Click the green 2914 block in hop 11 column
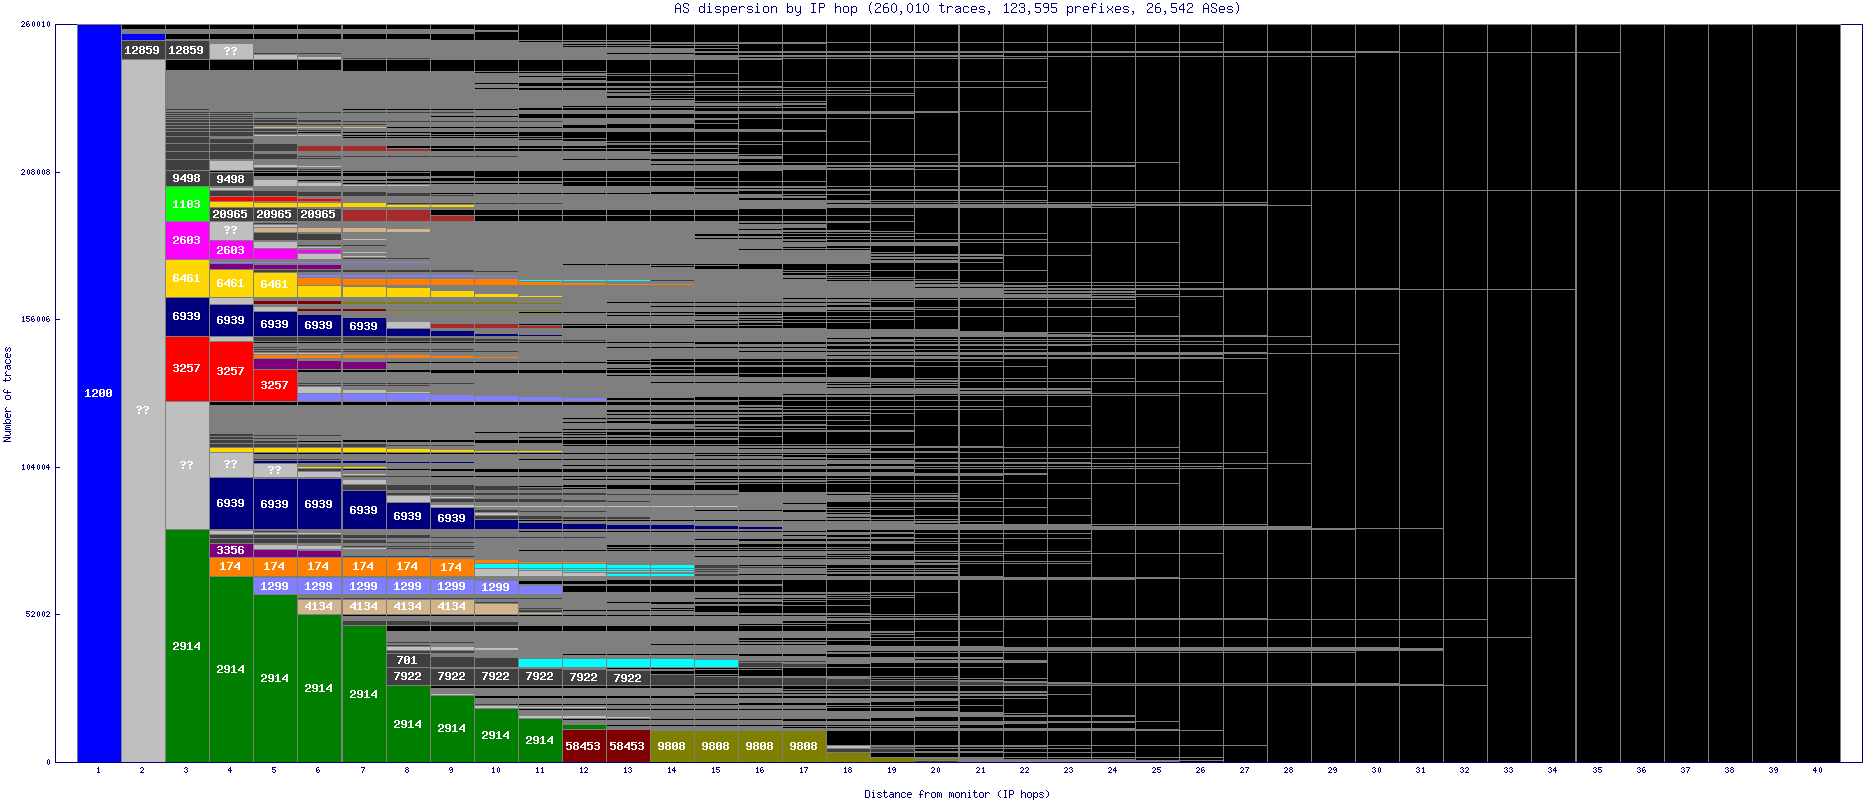Screen dimensions: 1863x800 (539, 740)
